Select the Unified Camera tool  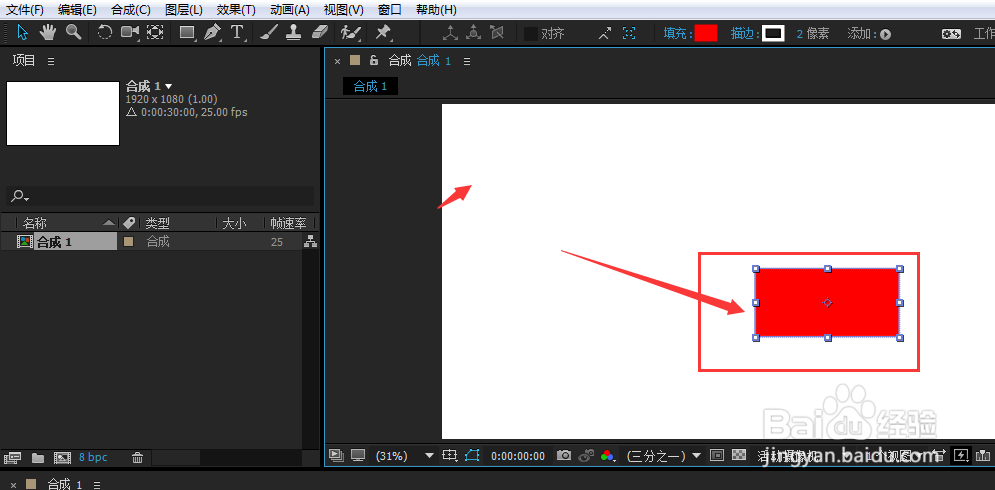tap(130, 32)
